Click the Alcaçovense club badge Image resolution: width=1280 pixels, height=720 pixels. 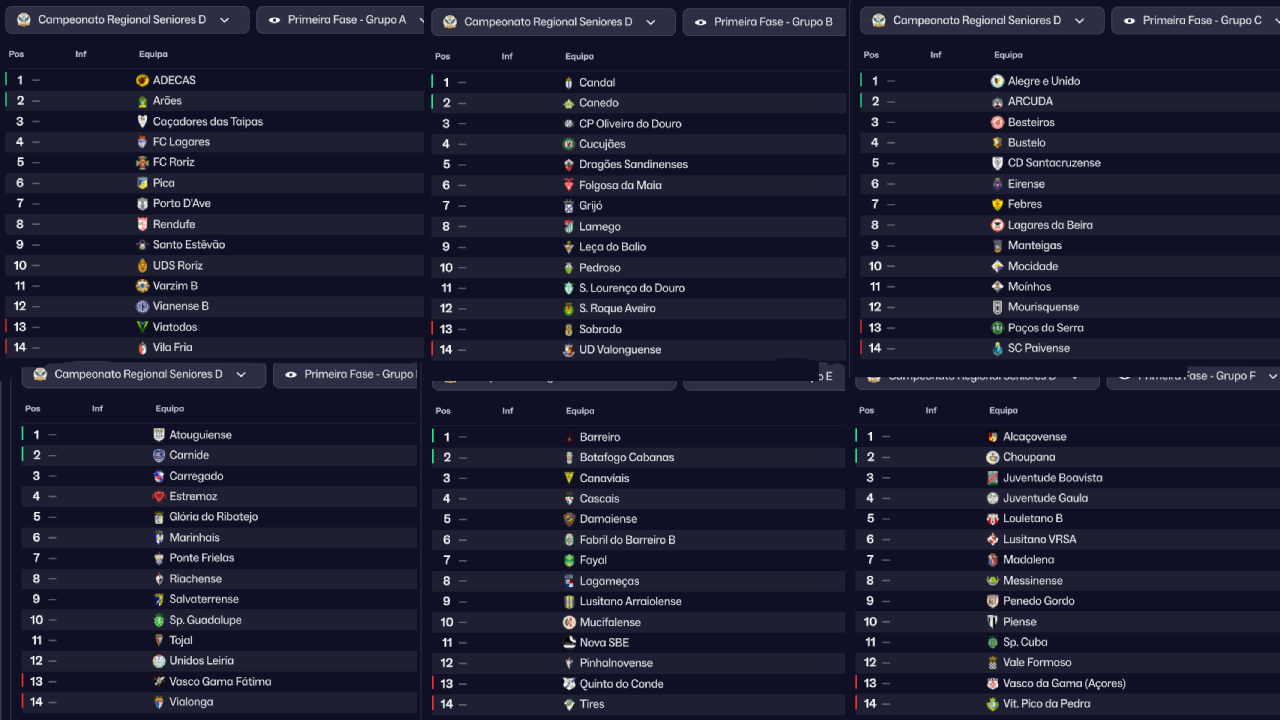tap(993, 437)
